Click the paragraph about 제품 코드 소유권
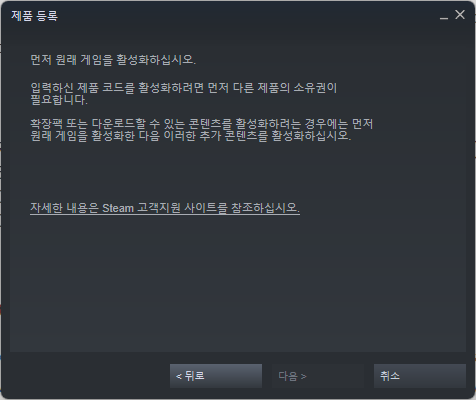Screen dimensions: 476x400 tap(184, 94)
